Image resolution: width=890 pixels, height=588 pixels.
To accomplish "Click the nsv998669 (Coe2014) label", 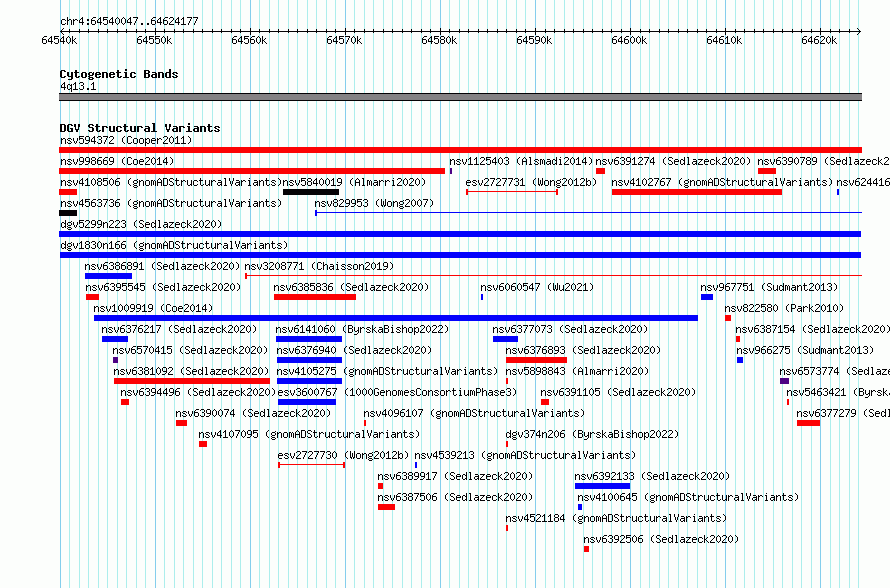I will pyautogui.click(x=117, y=161).
